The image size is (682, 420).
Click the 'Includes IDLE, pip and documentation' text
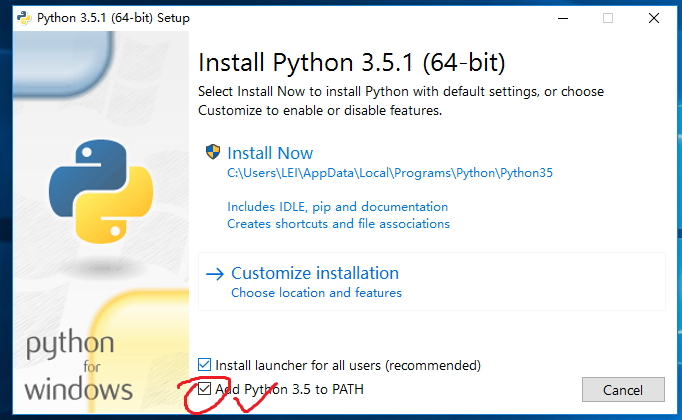[337, 207]
